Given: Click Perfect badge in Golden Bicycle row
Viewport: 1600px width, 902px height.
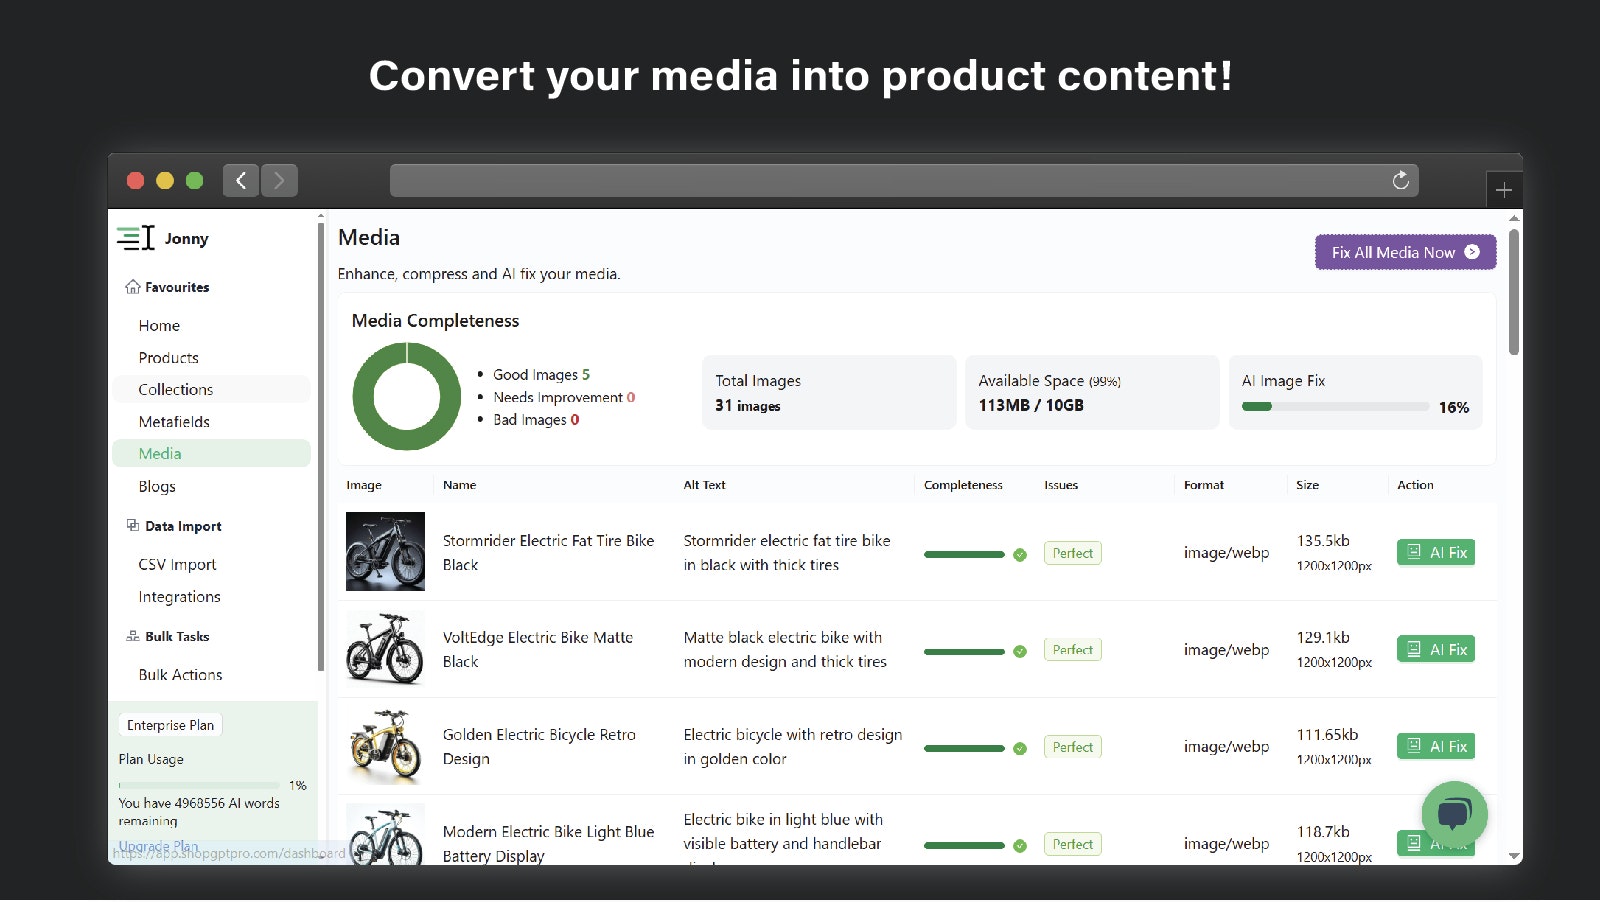Looking at the screenshot, I should pos(1072,747).
